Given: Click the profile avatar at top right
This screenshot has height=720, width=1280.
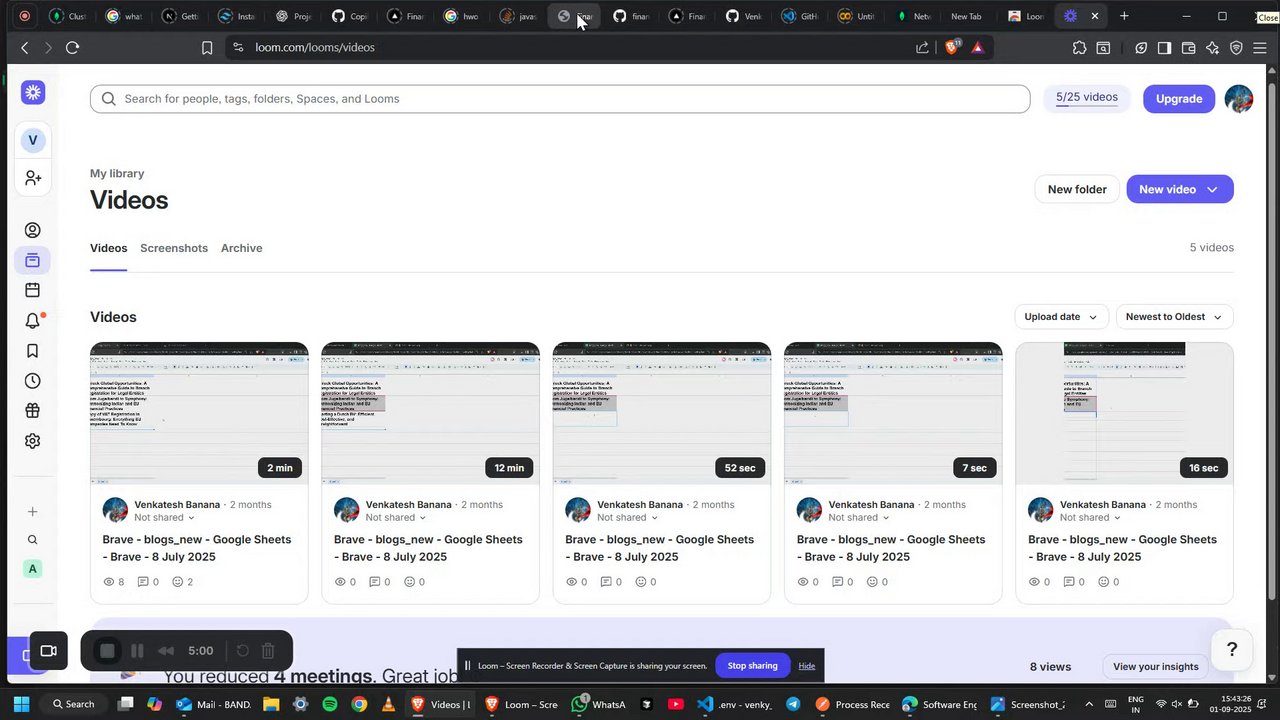Looking at the screenshot, I should 1239,98.
